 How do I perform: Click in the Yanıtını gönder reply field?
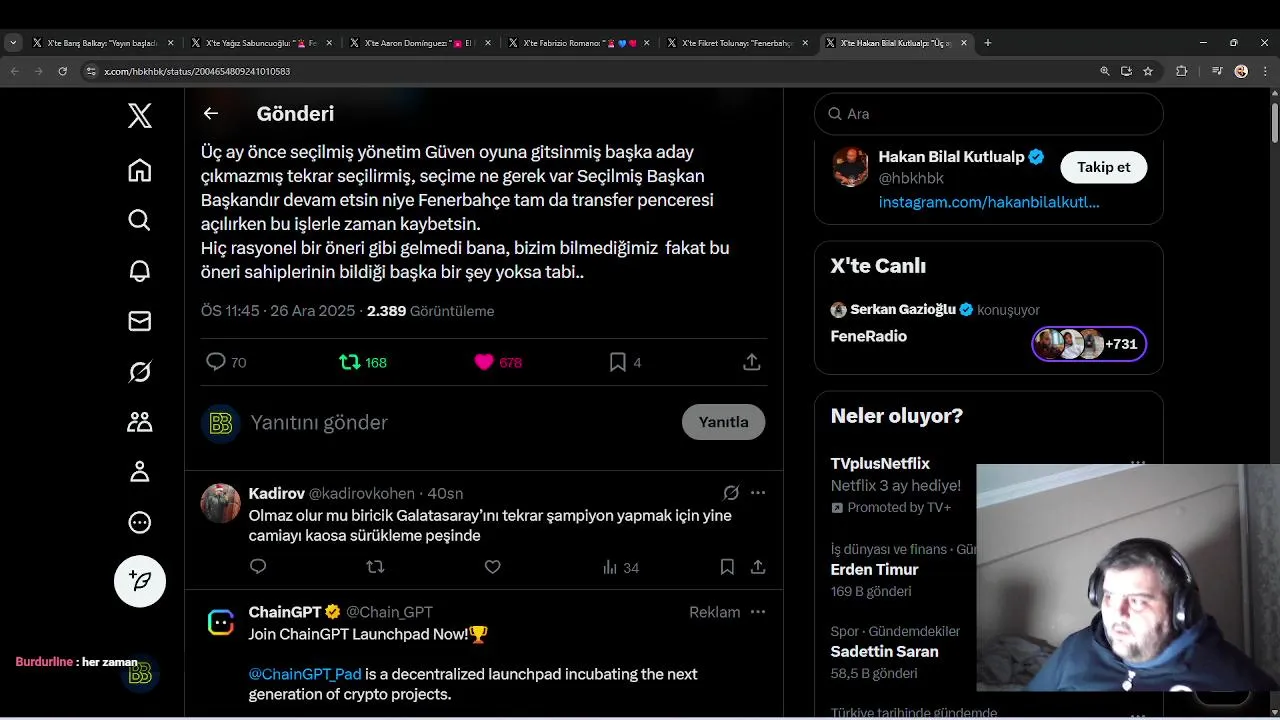tap(460, 423)
